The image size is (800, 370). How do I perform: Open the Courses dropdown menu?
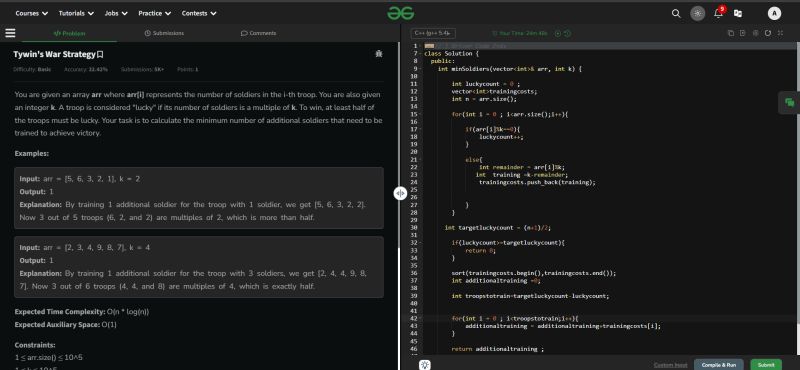coord(32,13)
